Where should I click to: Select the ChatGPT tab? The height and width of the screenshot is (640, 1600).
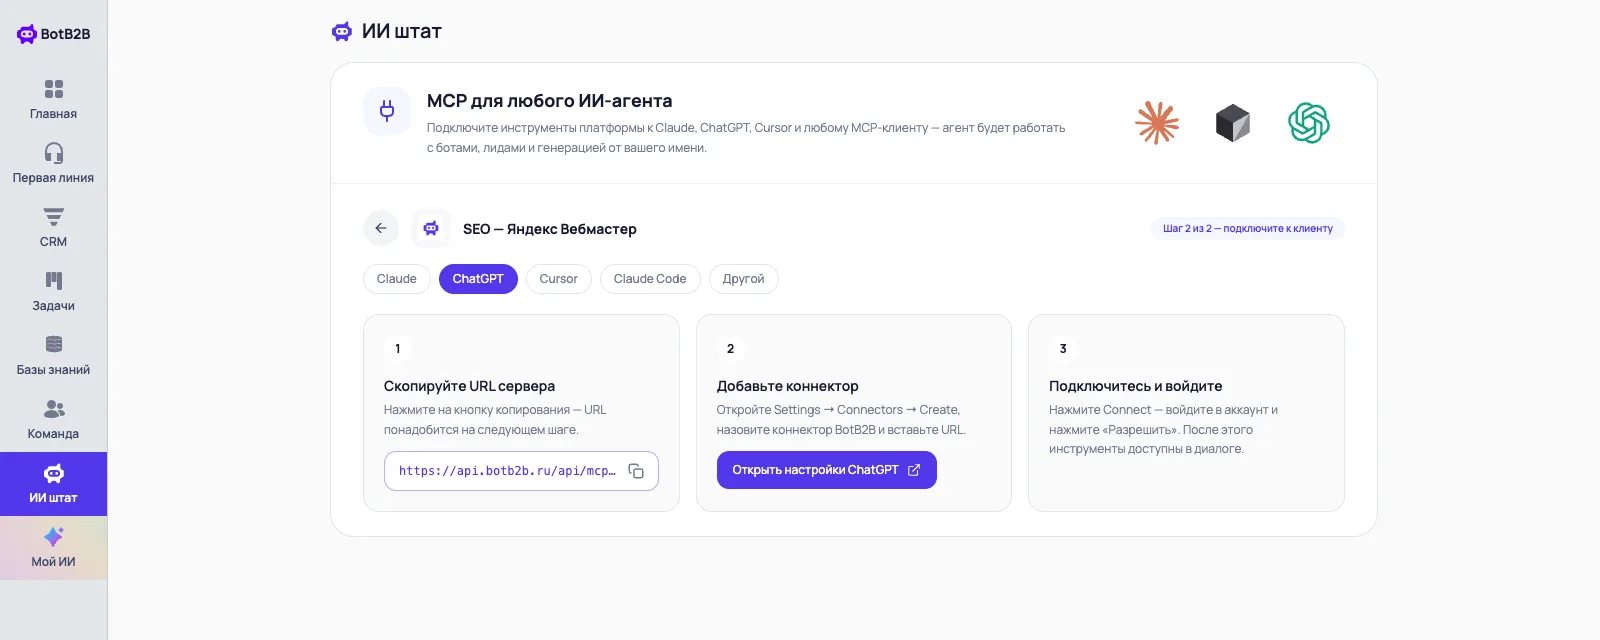(x=478, y=279)
